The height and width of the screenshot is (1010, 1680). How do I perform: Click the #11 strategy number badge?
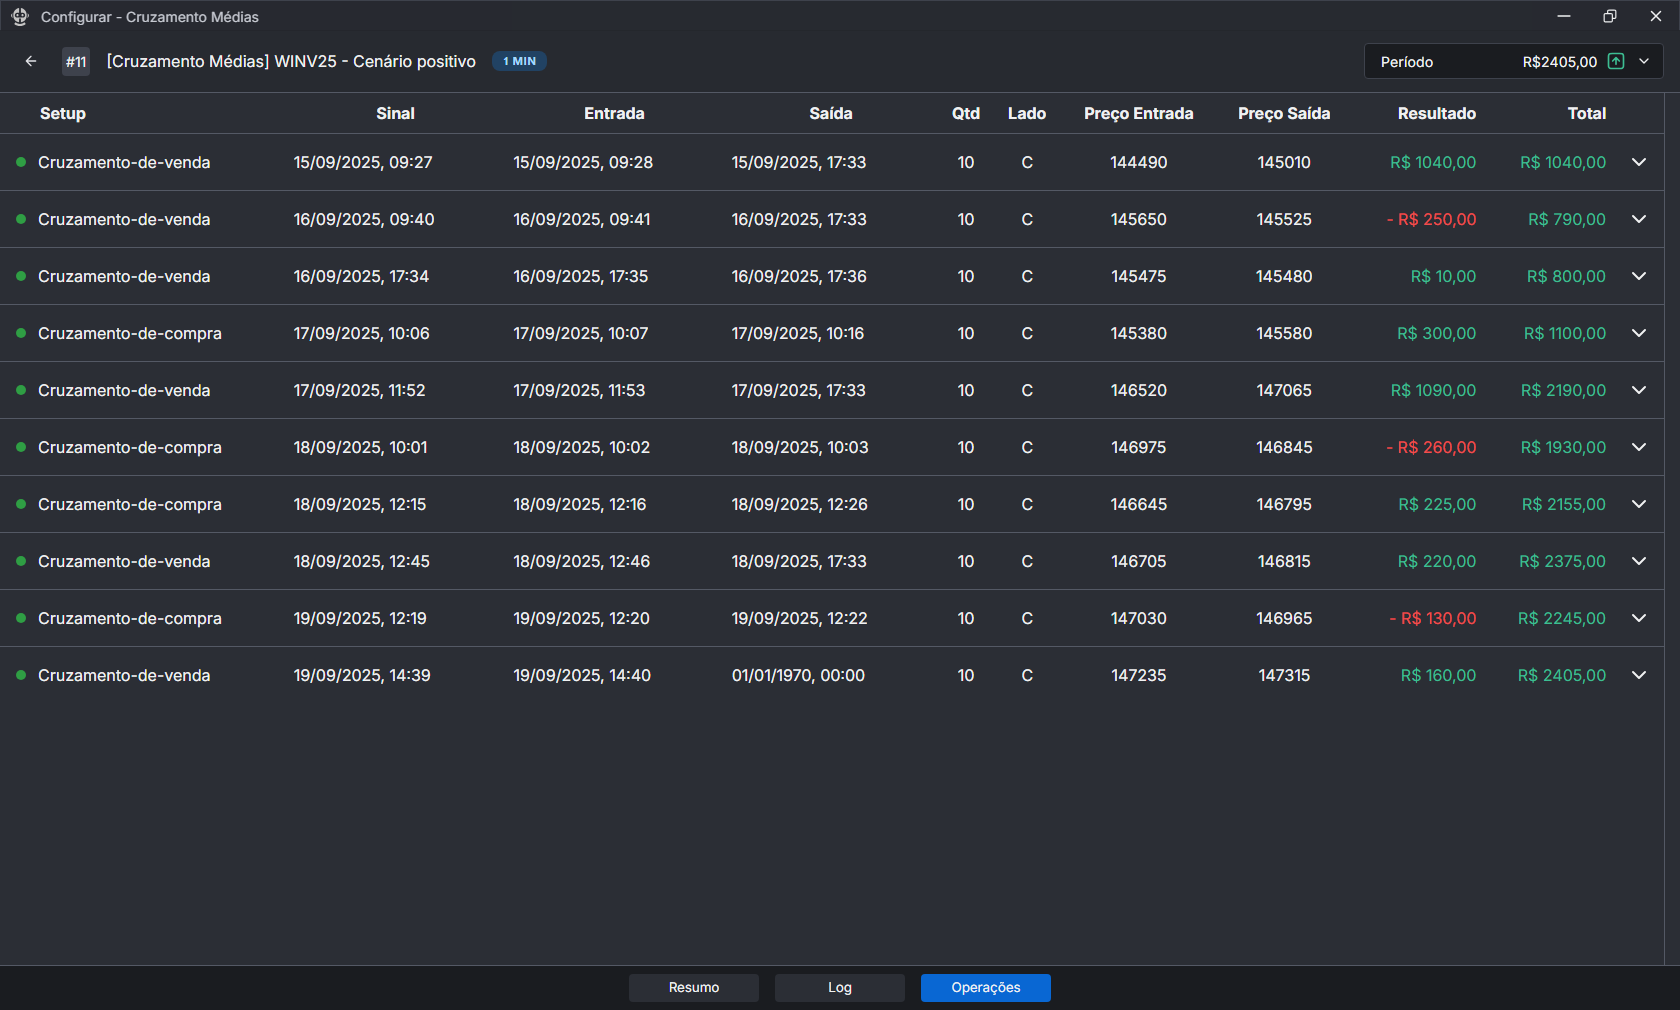tap(76, 61)
